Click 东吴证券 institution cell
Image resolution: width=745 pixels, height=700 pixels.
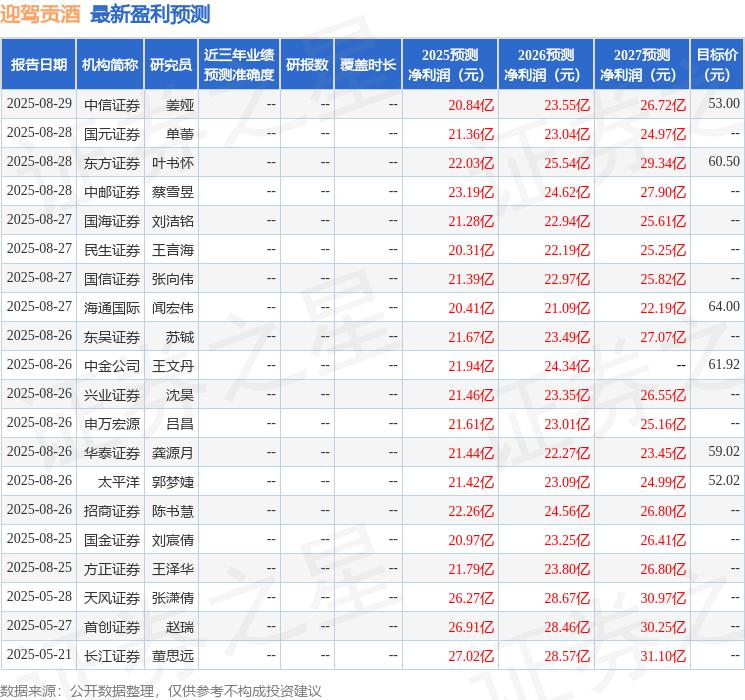112,337
